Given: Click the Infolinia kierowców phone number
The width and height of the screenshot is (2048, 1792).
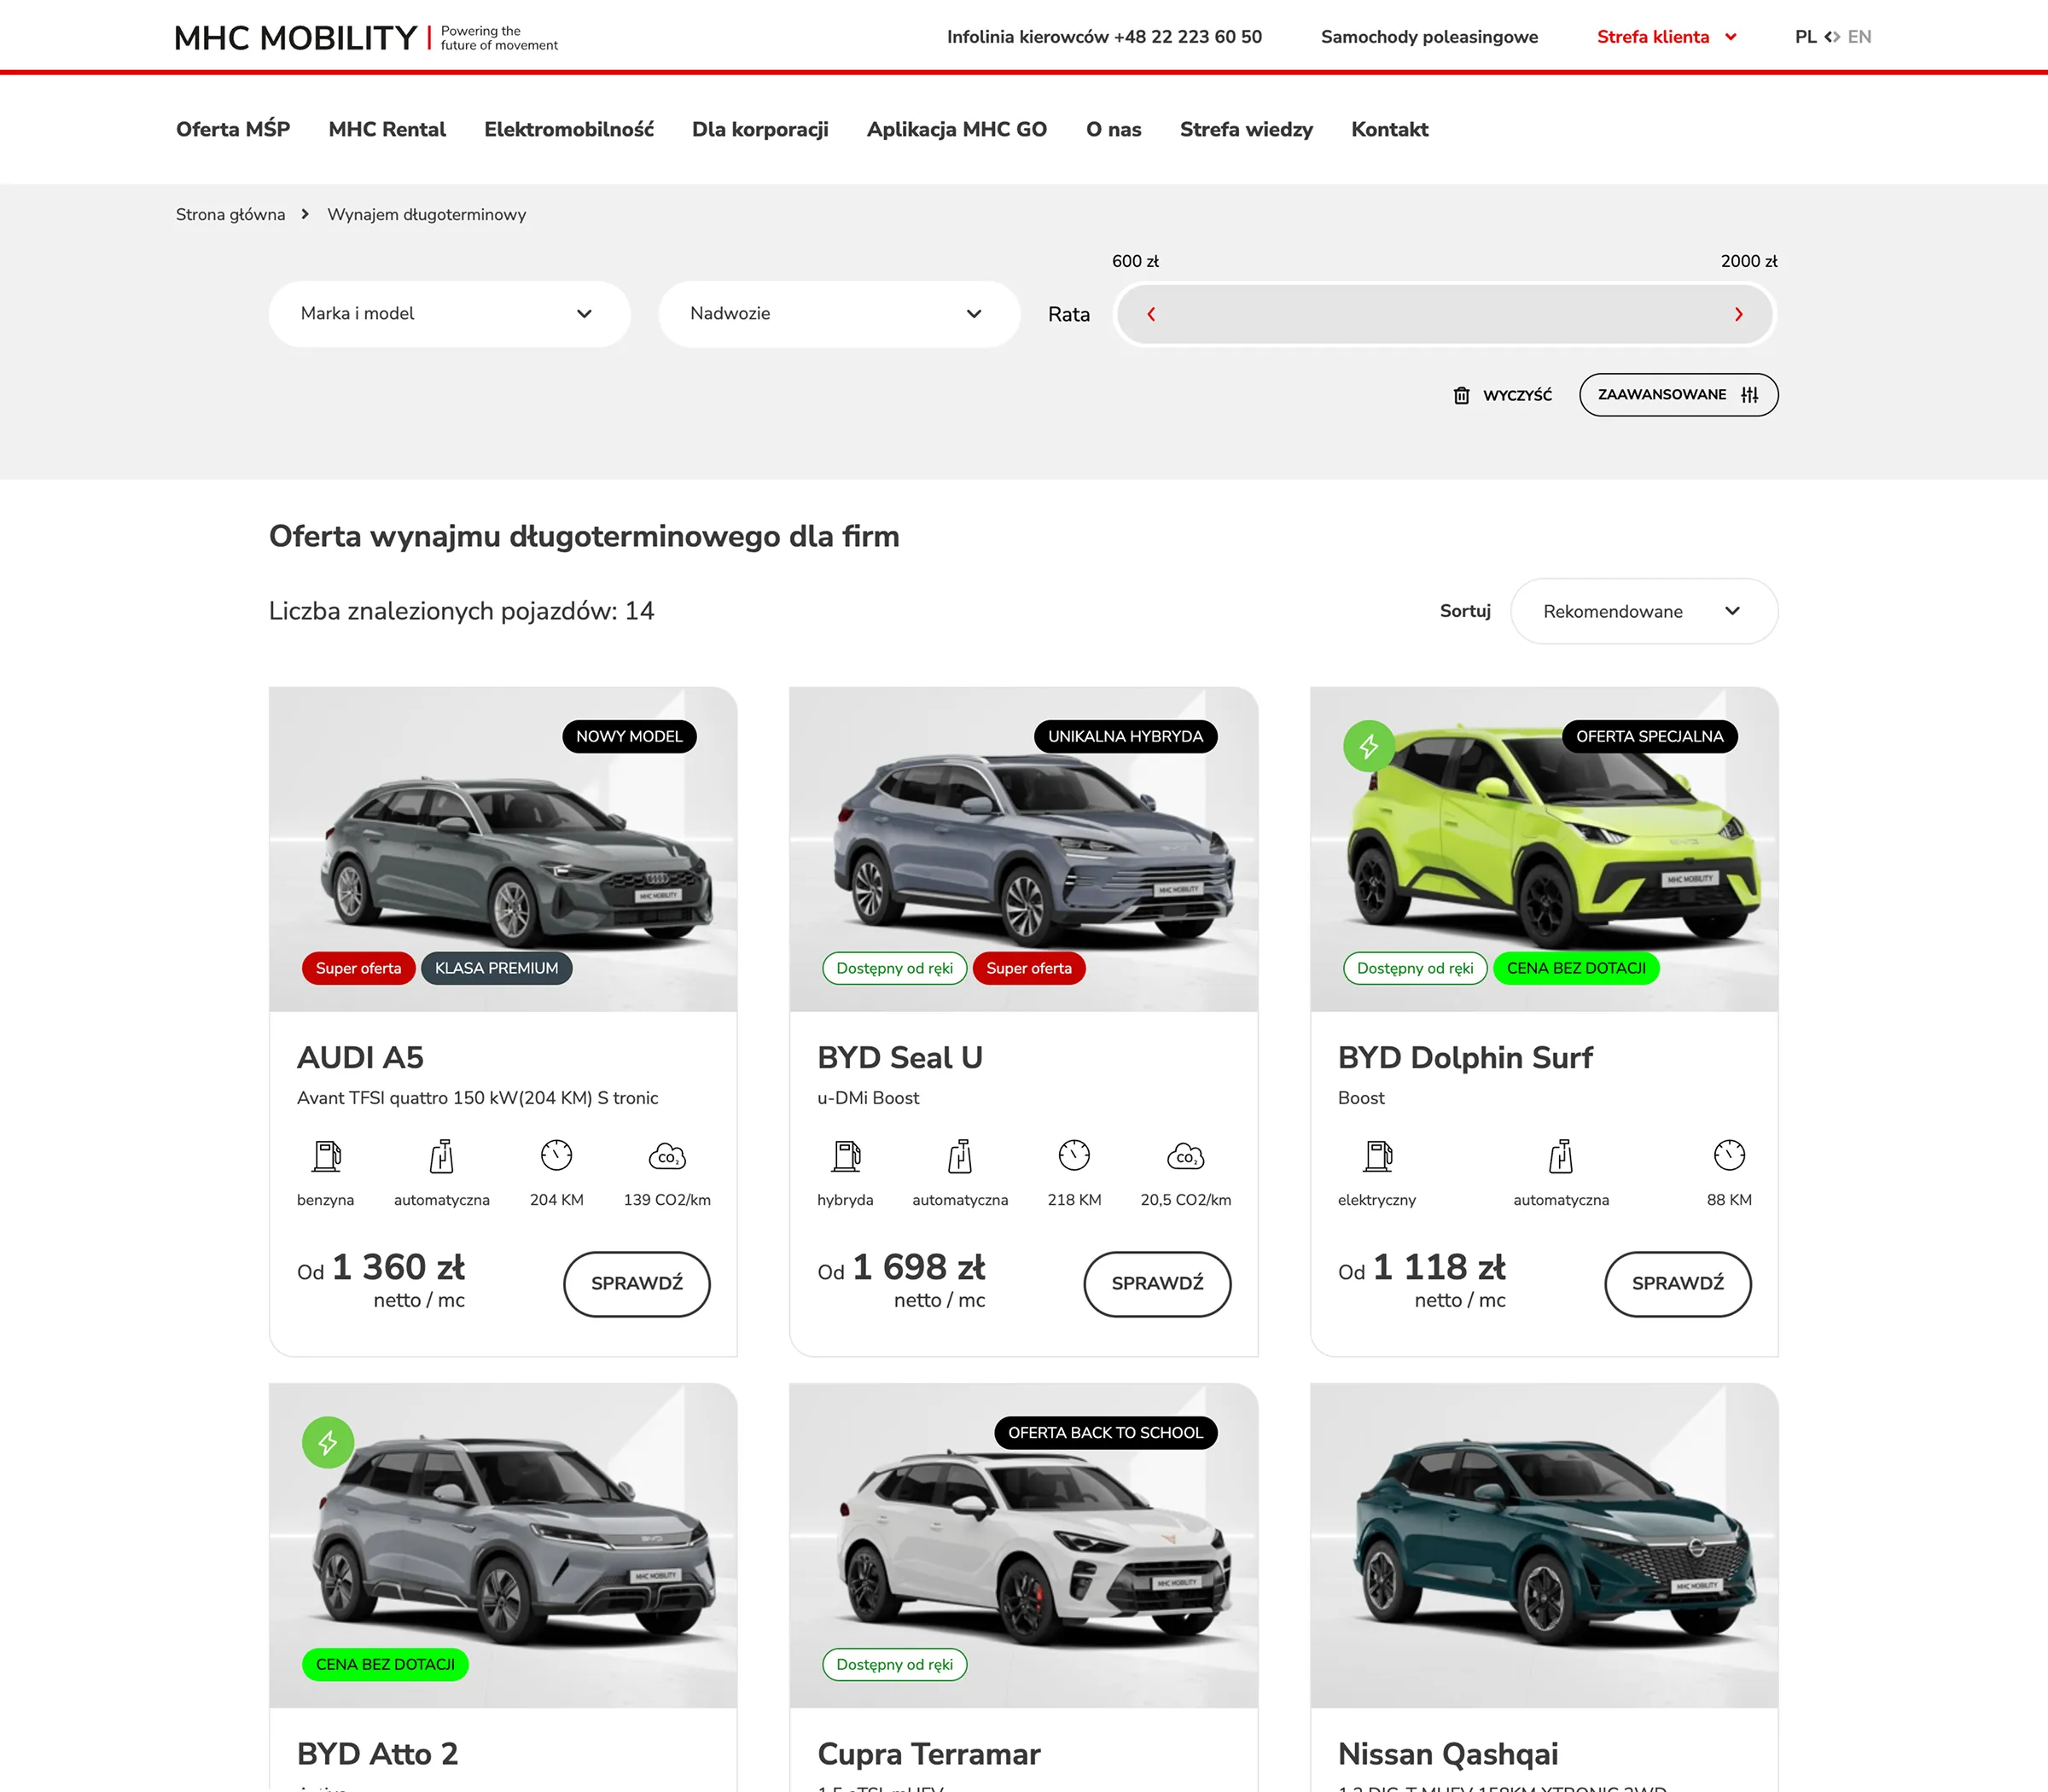Looking at the screenshot, I should point(1104,37).
